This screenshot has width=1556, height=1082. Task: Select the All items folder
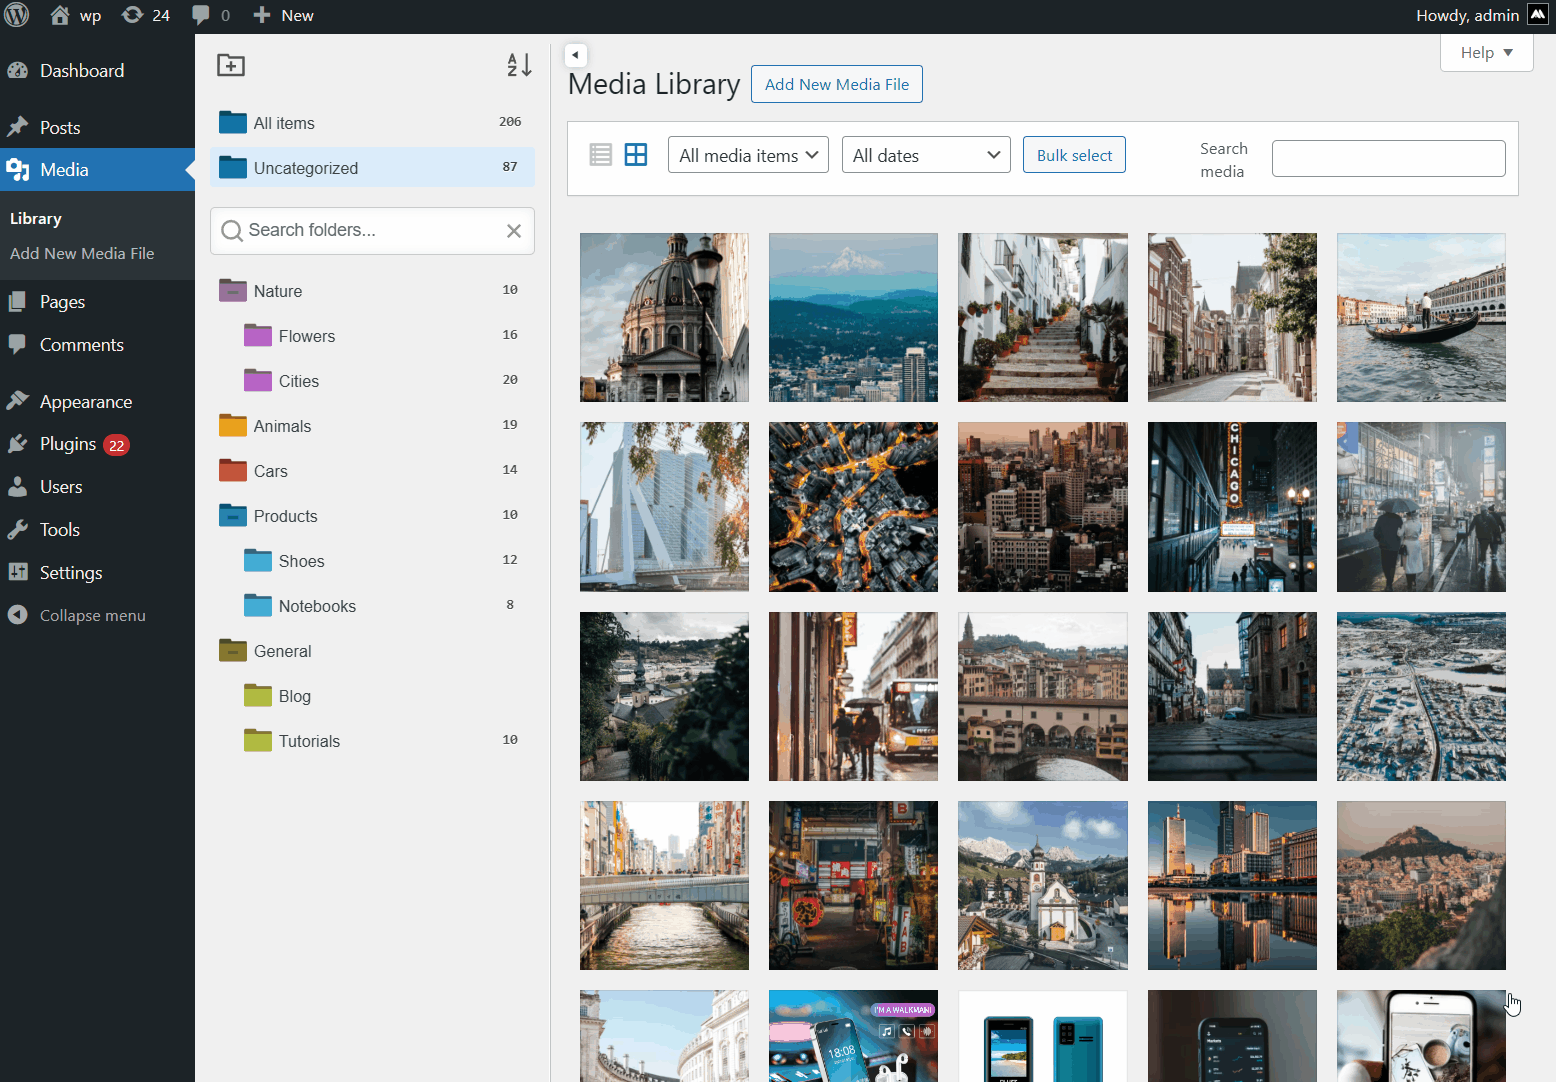point(372,122)
